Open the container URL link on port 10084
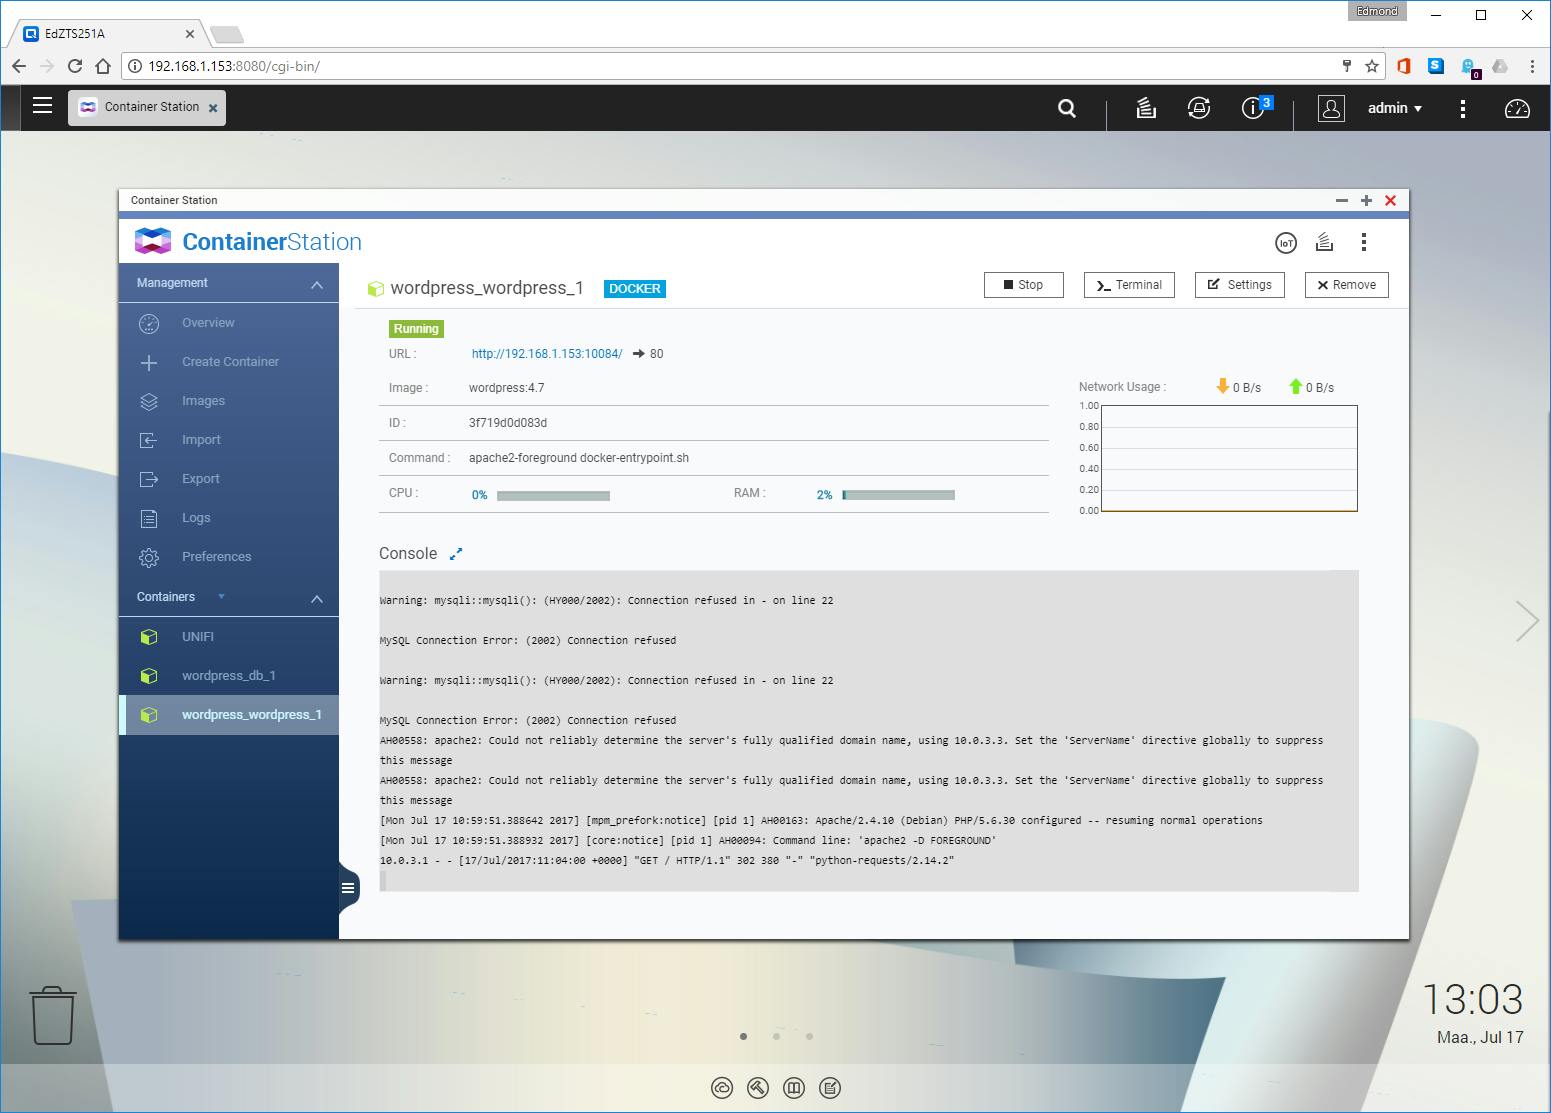Screen dimensions: 1551x1113 click(547, 354)
